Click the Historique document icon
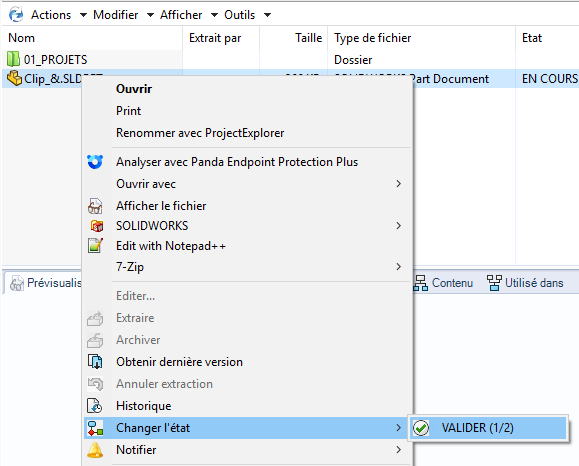 tap(95, 406)
